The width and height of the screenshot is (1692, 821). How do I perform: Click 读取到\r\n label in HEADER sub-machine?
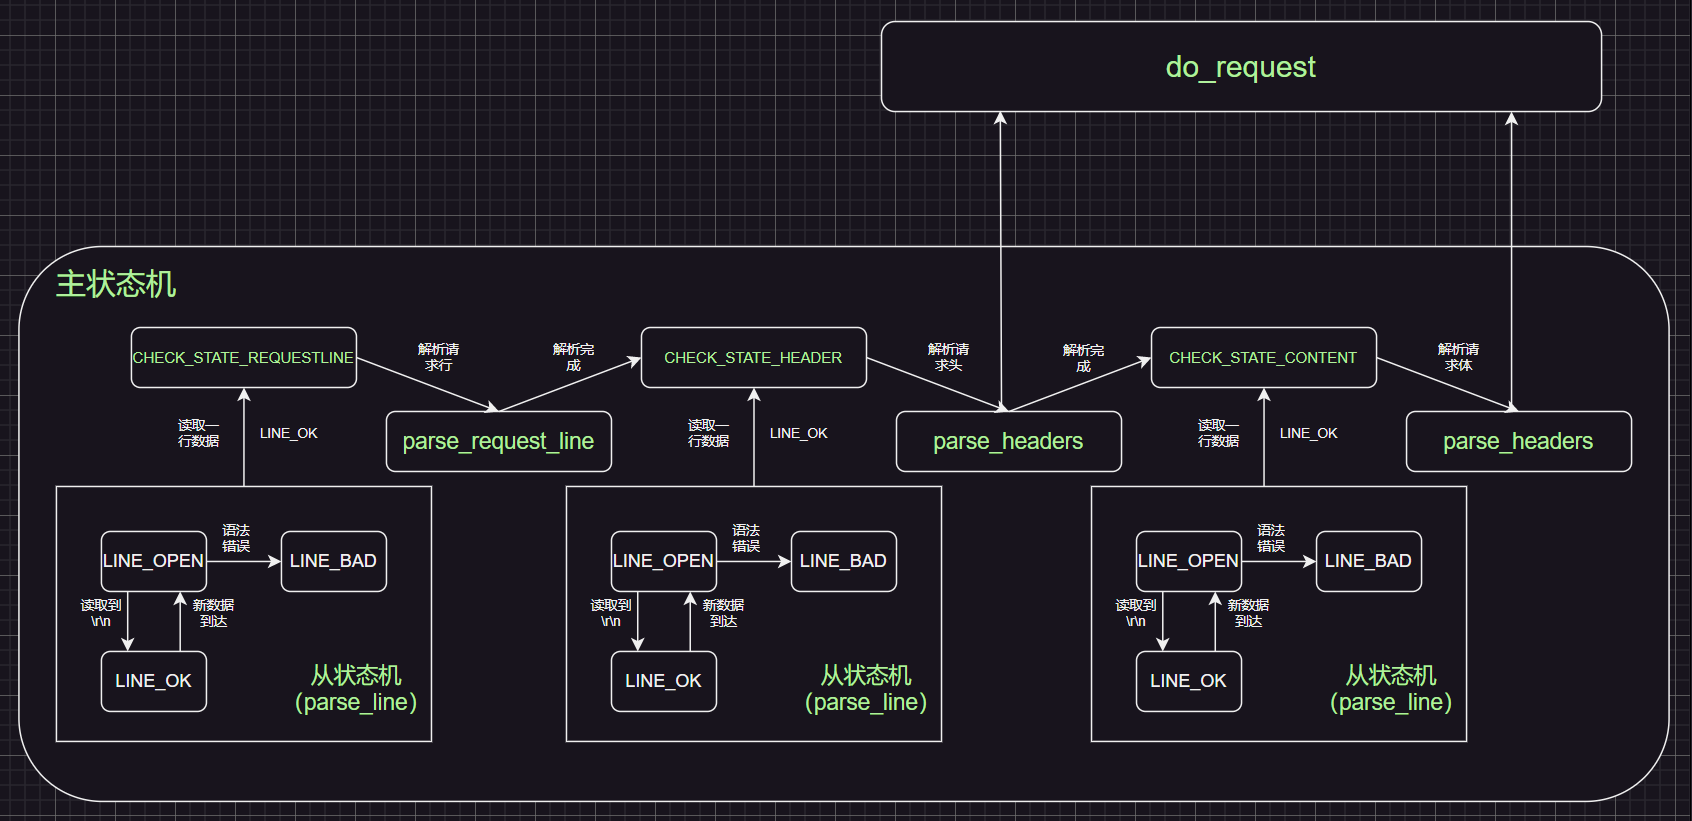pyautogui.click(x=611, y=613)
